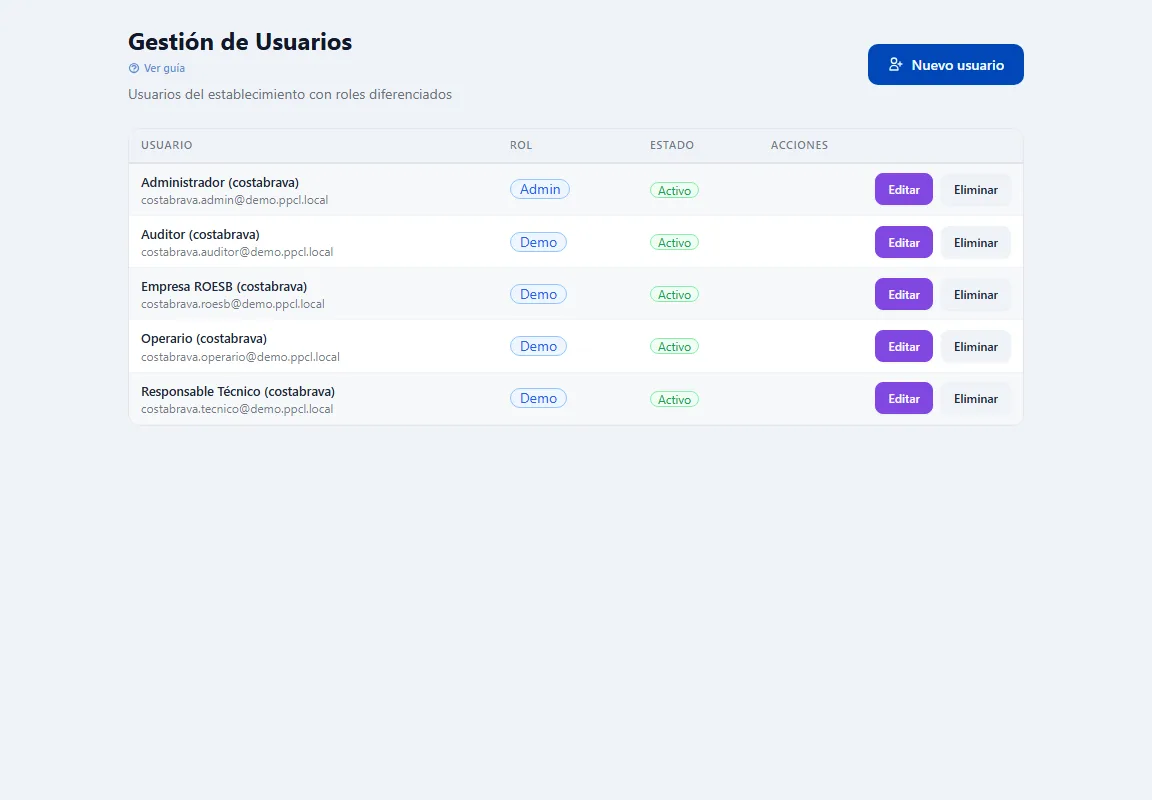This screenshot has width=1152, height=800.
Task: Select the email costabrava.roesb@demo.ppcl.local
Action: pos(233,304)
